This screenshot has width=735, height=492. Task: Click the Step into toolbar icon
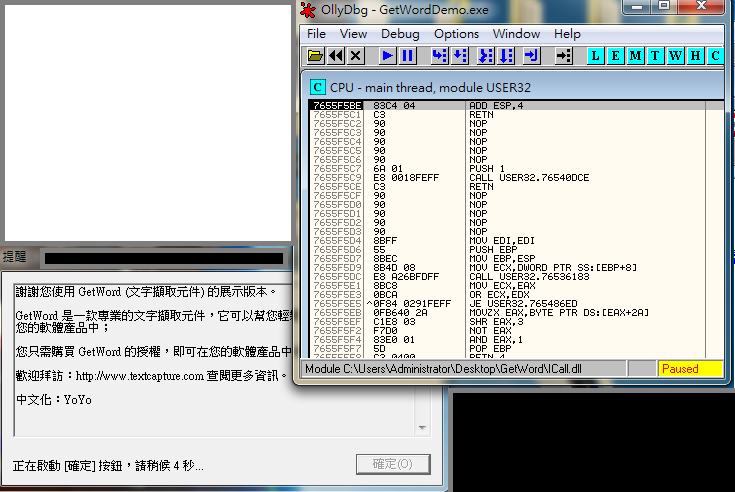coord(439,56)
